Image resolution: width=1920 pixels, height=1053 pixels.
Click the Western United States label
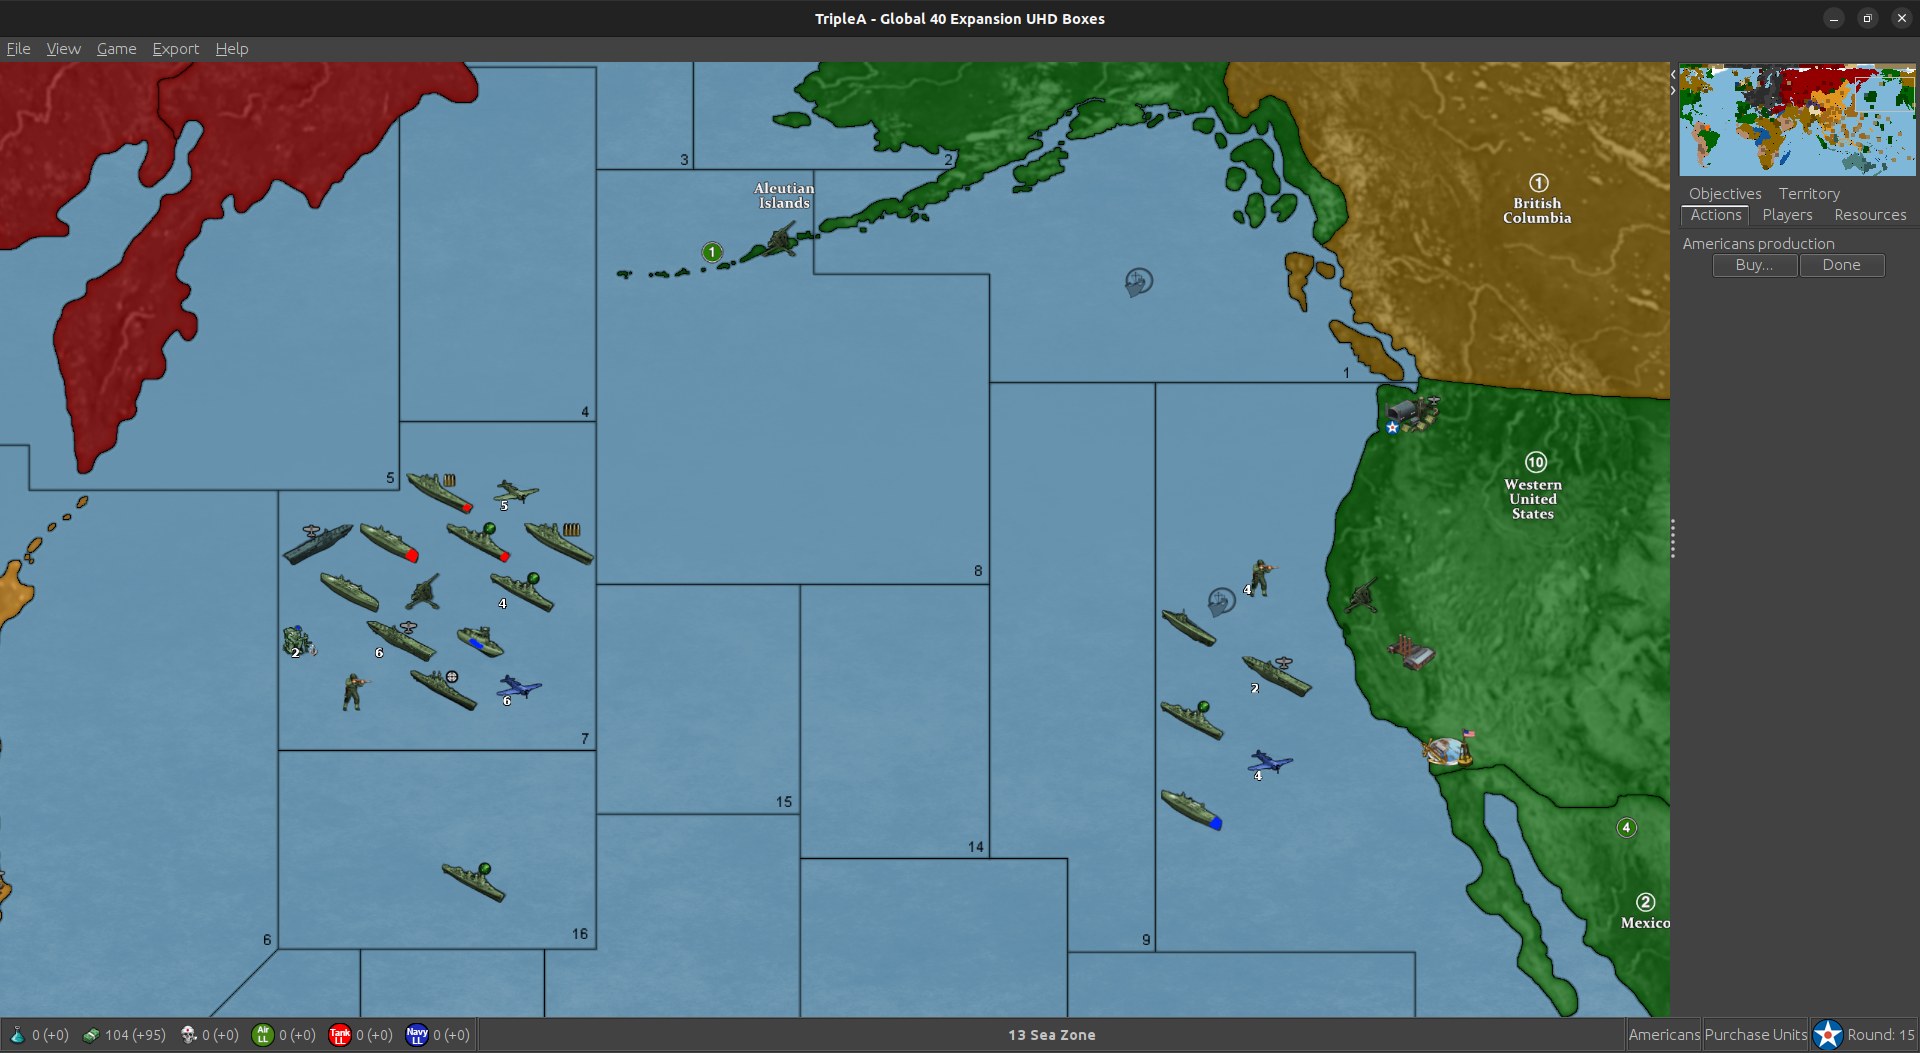click(x=1533, y=499)
